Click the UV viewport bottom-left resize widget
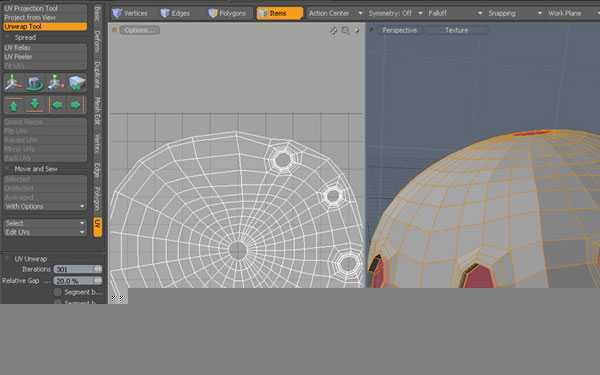The height and width of the screenshot is (375, 600). pyautogui.click(x=118, y=298)
